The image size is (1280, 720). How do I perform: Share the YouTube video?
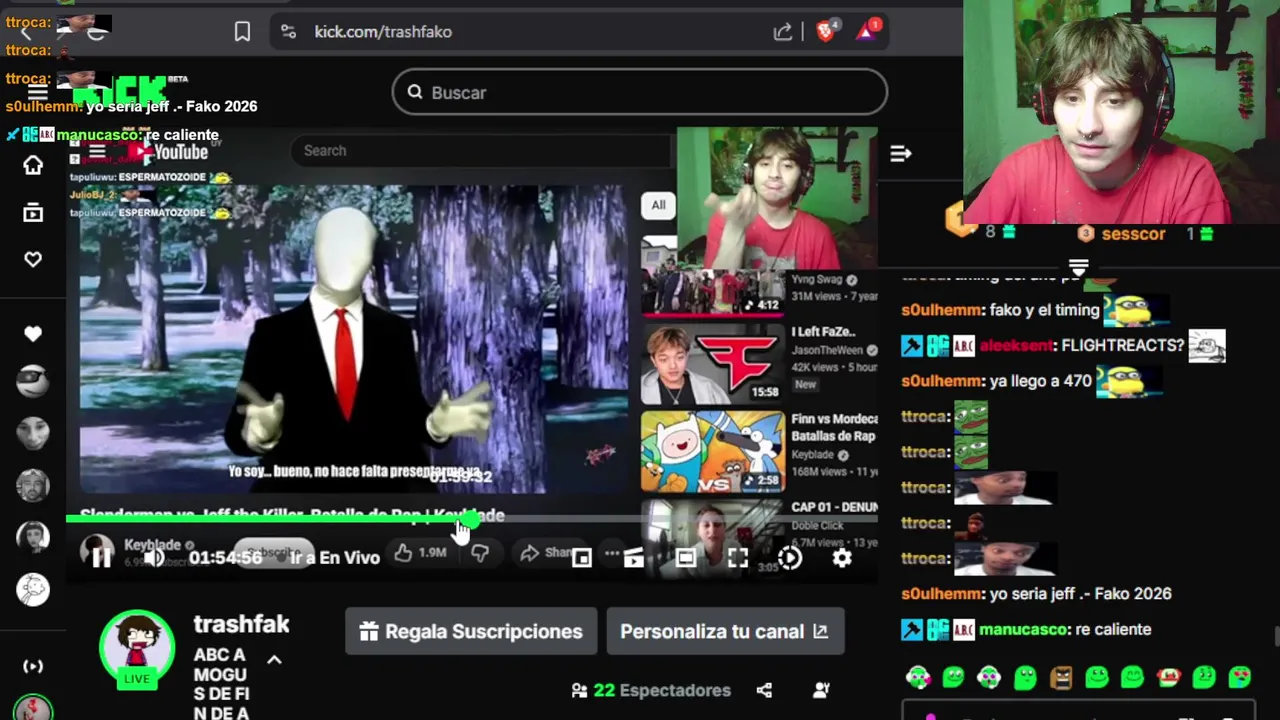pyautogui.click(x=546, y=553)
